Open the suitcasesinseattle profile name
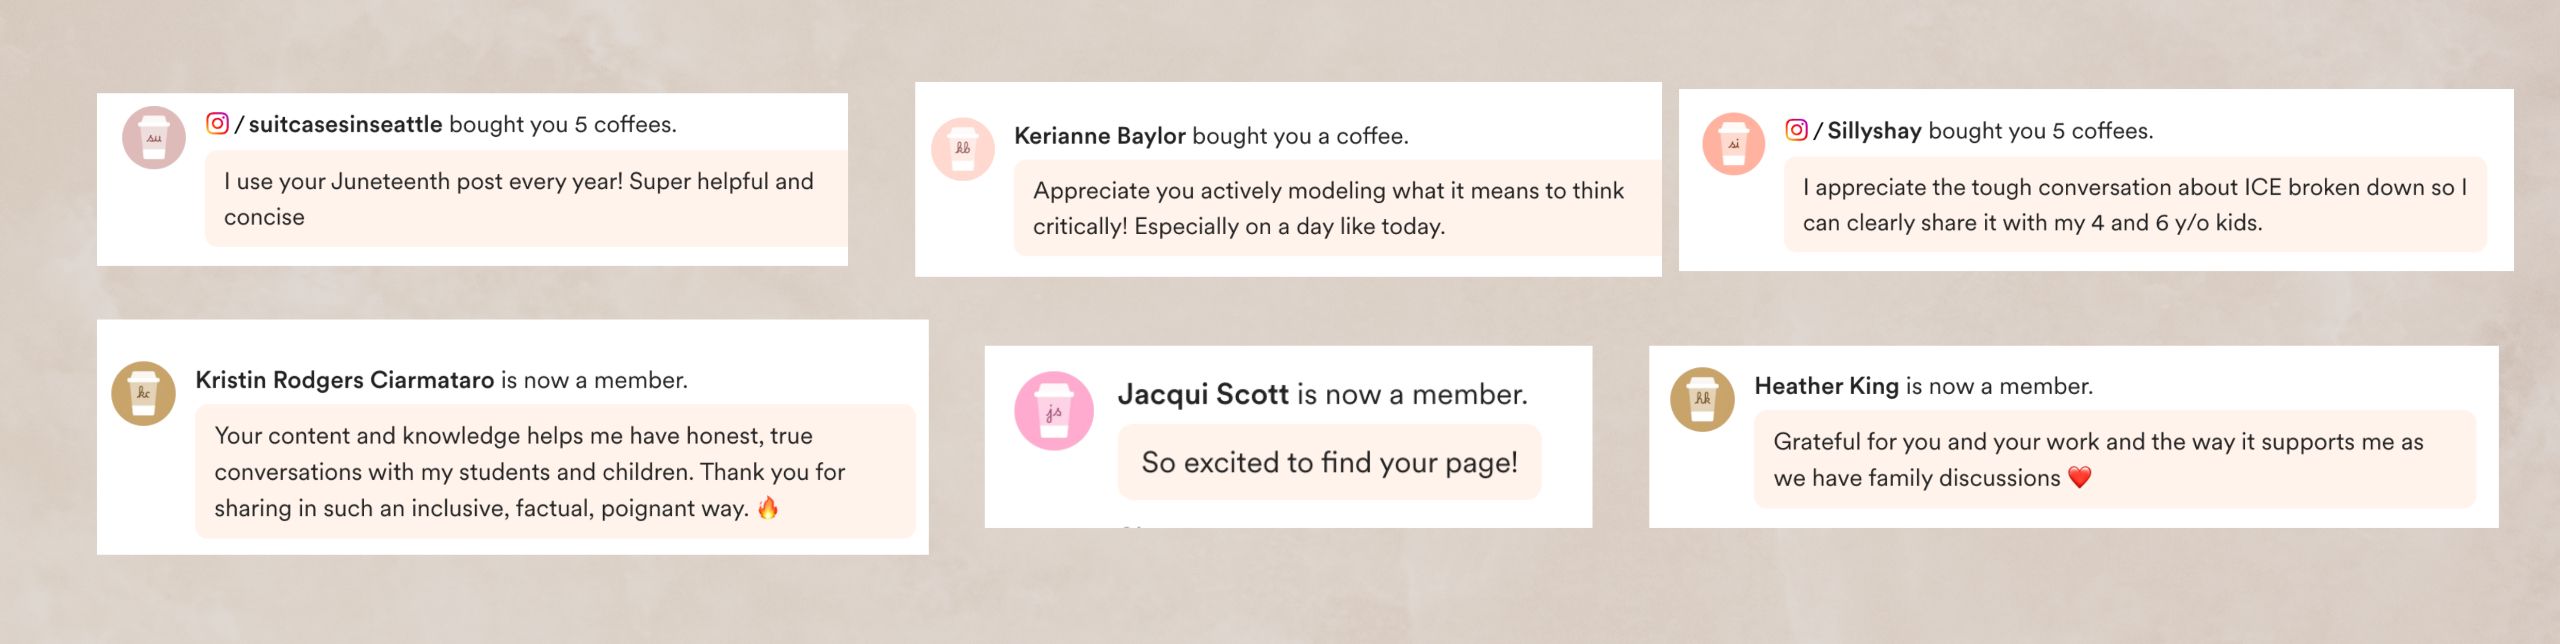2560x644 pixels. (x=345, y=124)
